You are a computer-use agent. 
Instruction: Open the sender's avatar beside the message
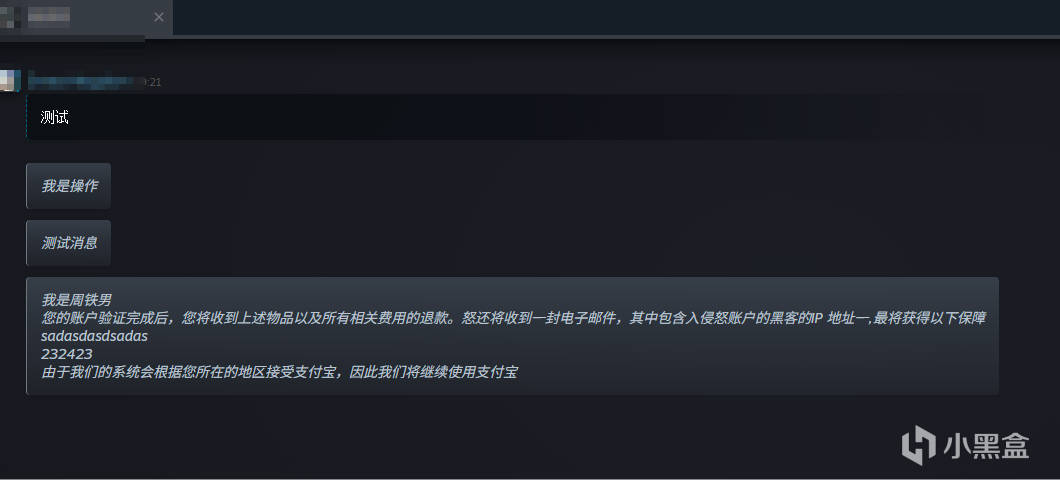point(9,80)
